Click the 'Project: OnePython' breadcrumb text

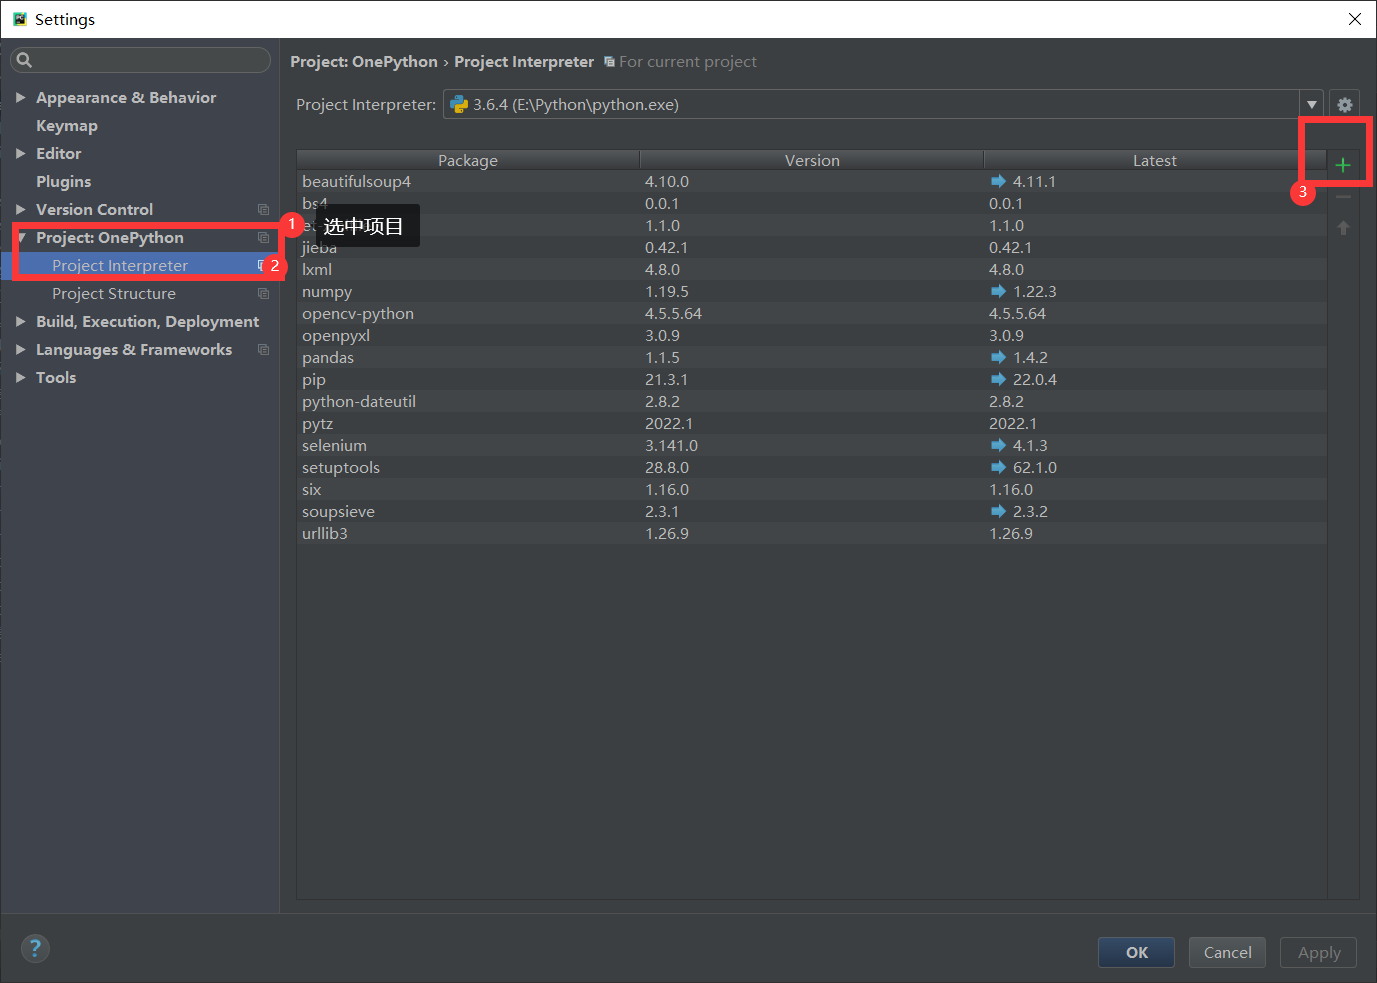(364, 61)
